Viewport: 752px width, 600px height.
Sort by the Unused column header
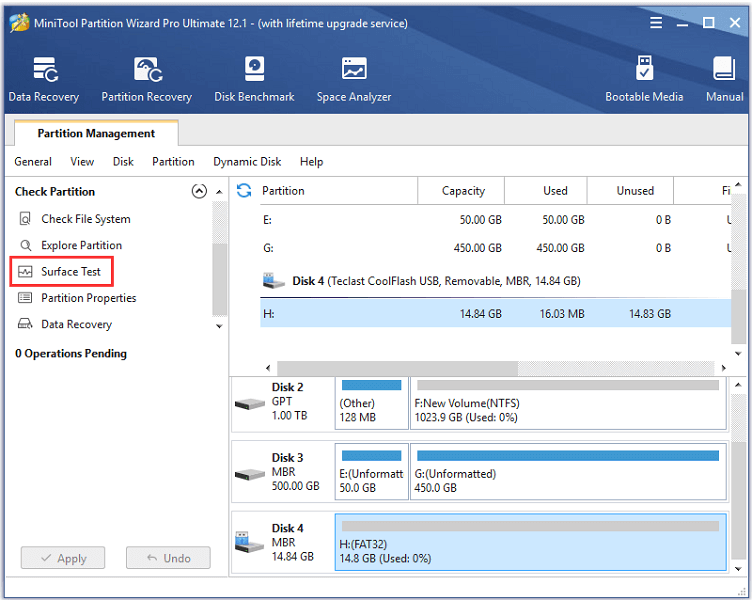pyautogui.click(x=630, y=191)
